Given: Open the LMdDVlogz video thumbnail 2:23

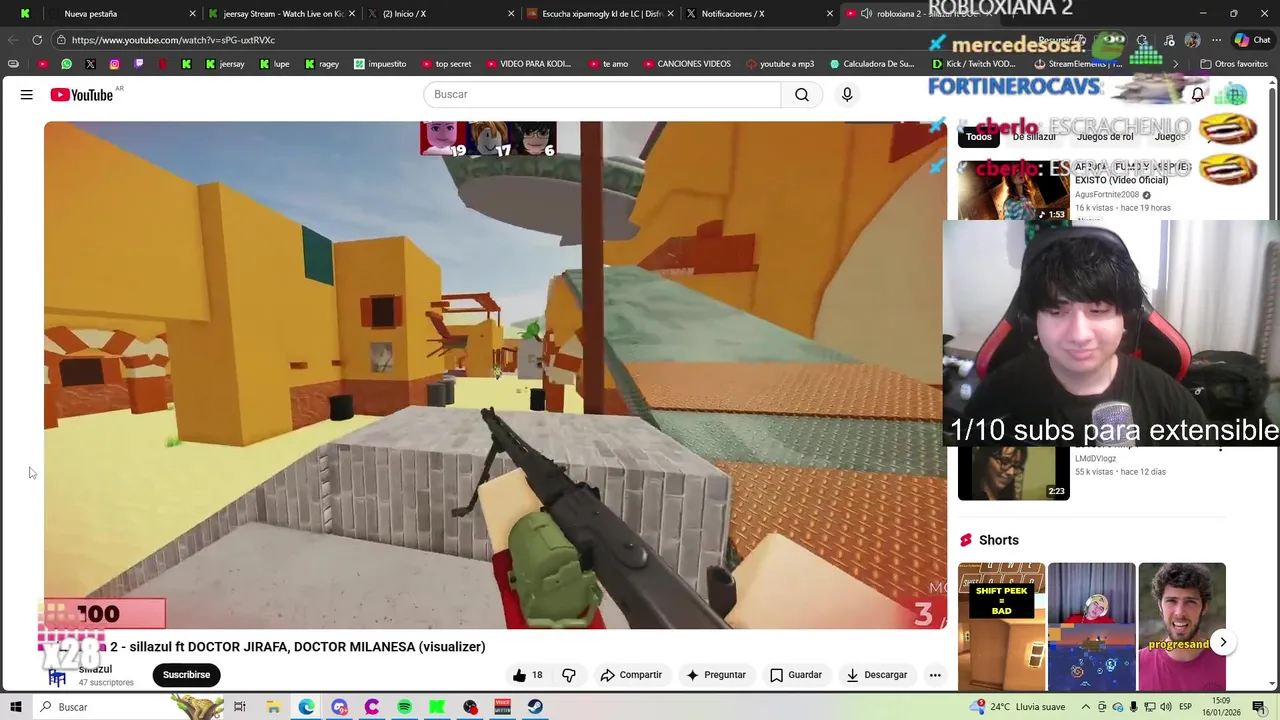Looking at the screenshot, I should (x=1014, y=473).
